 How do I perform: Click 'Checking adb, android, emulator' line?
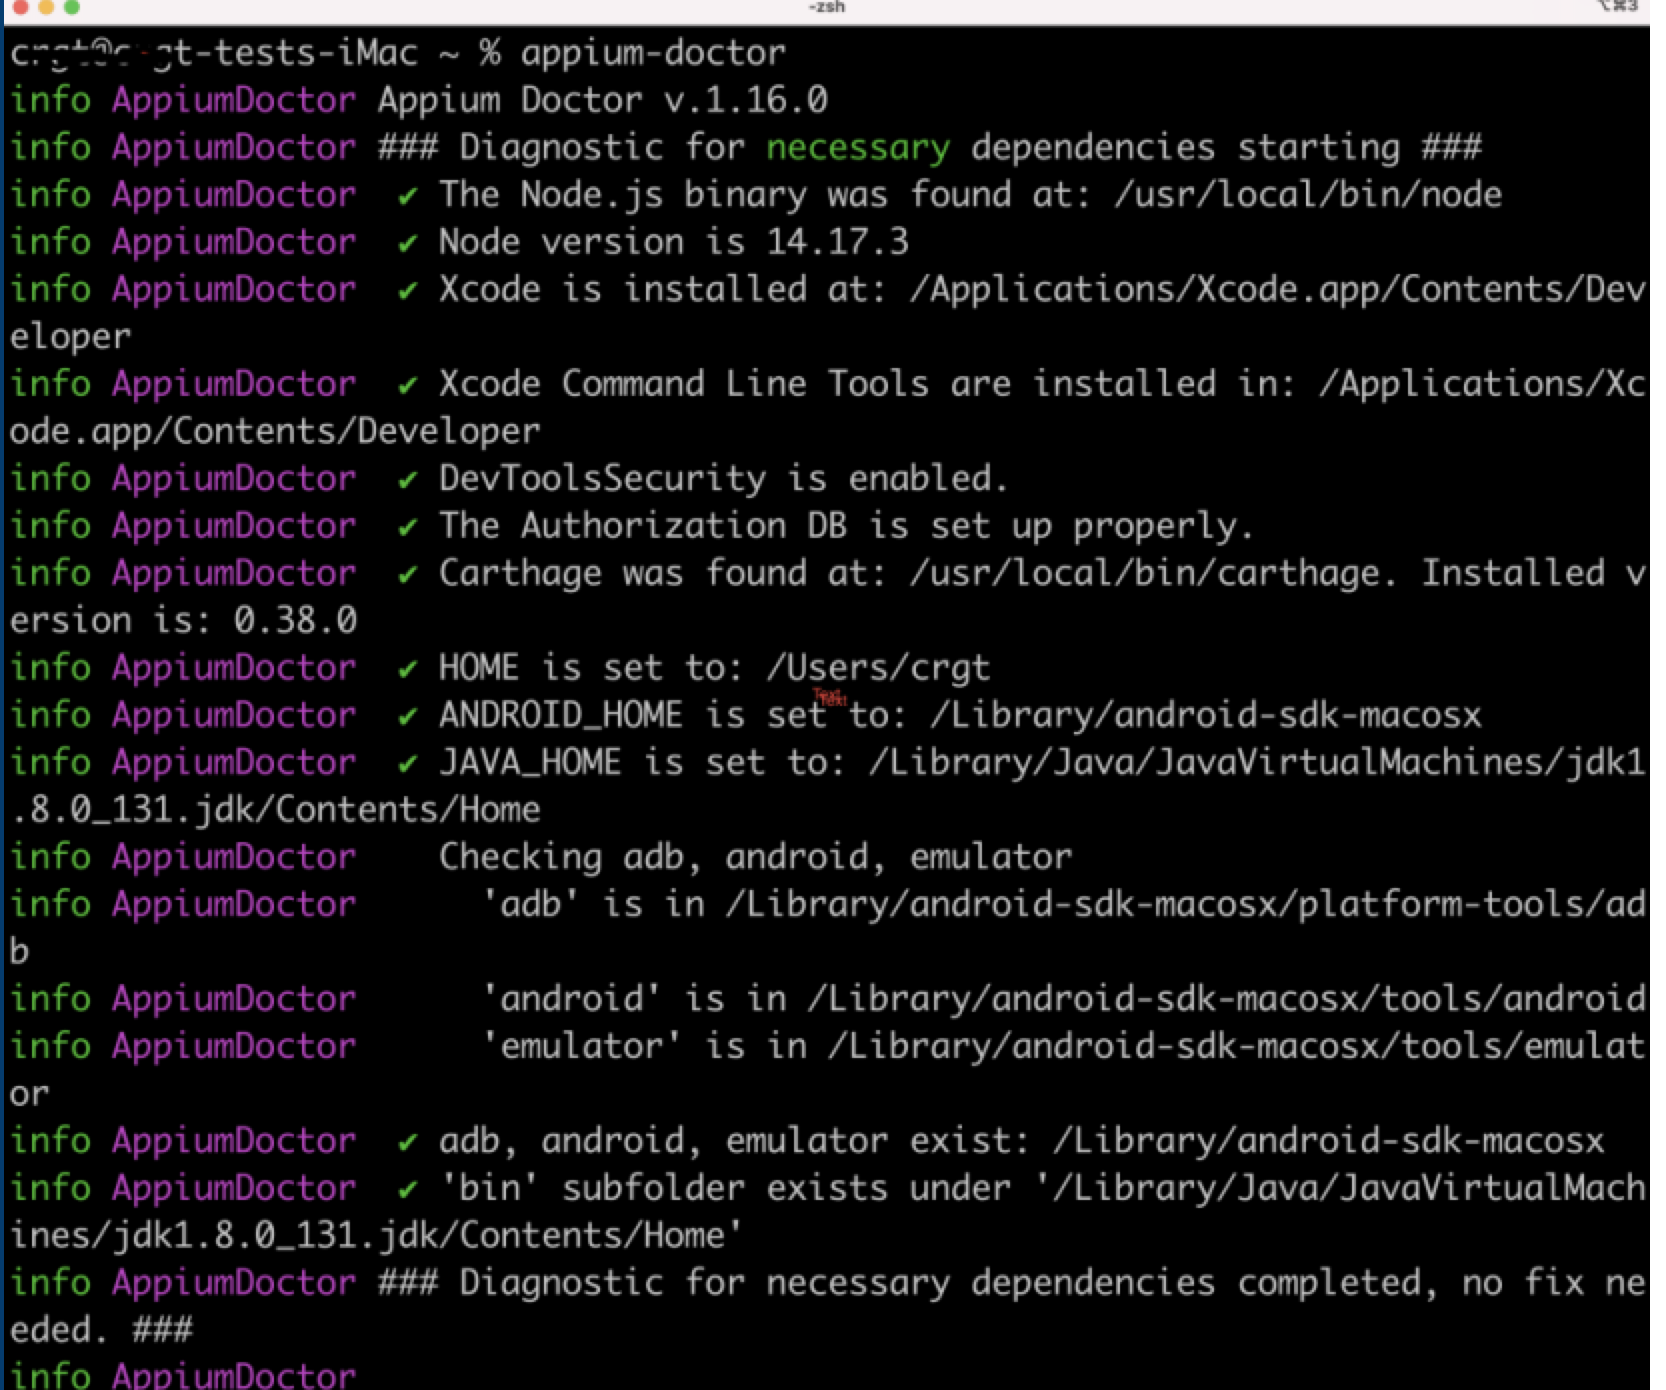click(755, 858)
